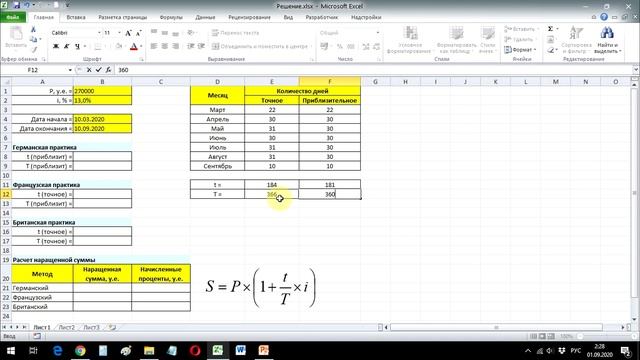Switch to the Рецензирование tab
640x360 pixels.
[249, 17]
